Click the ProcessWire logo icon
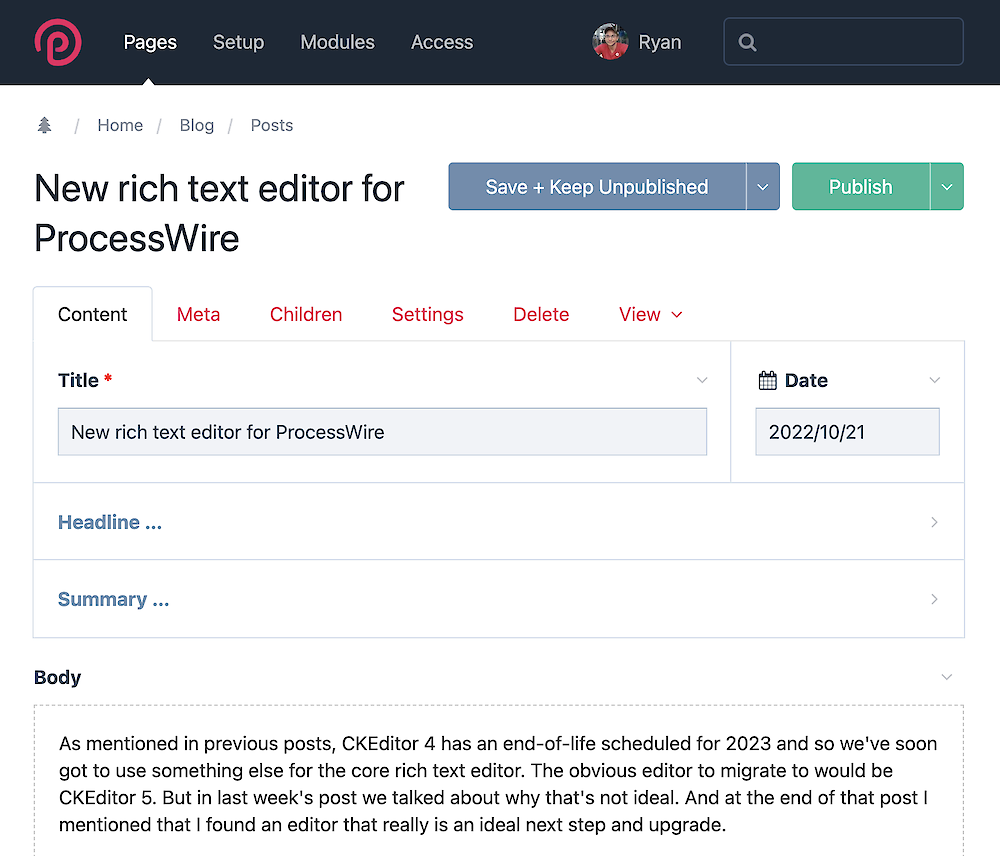 click(x=58, y=42)
